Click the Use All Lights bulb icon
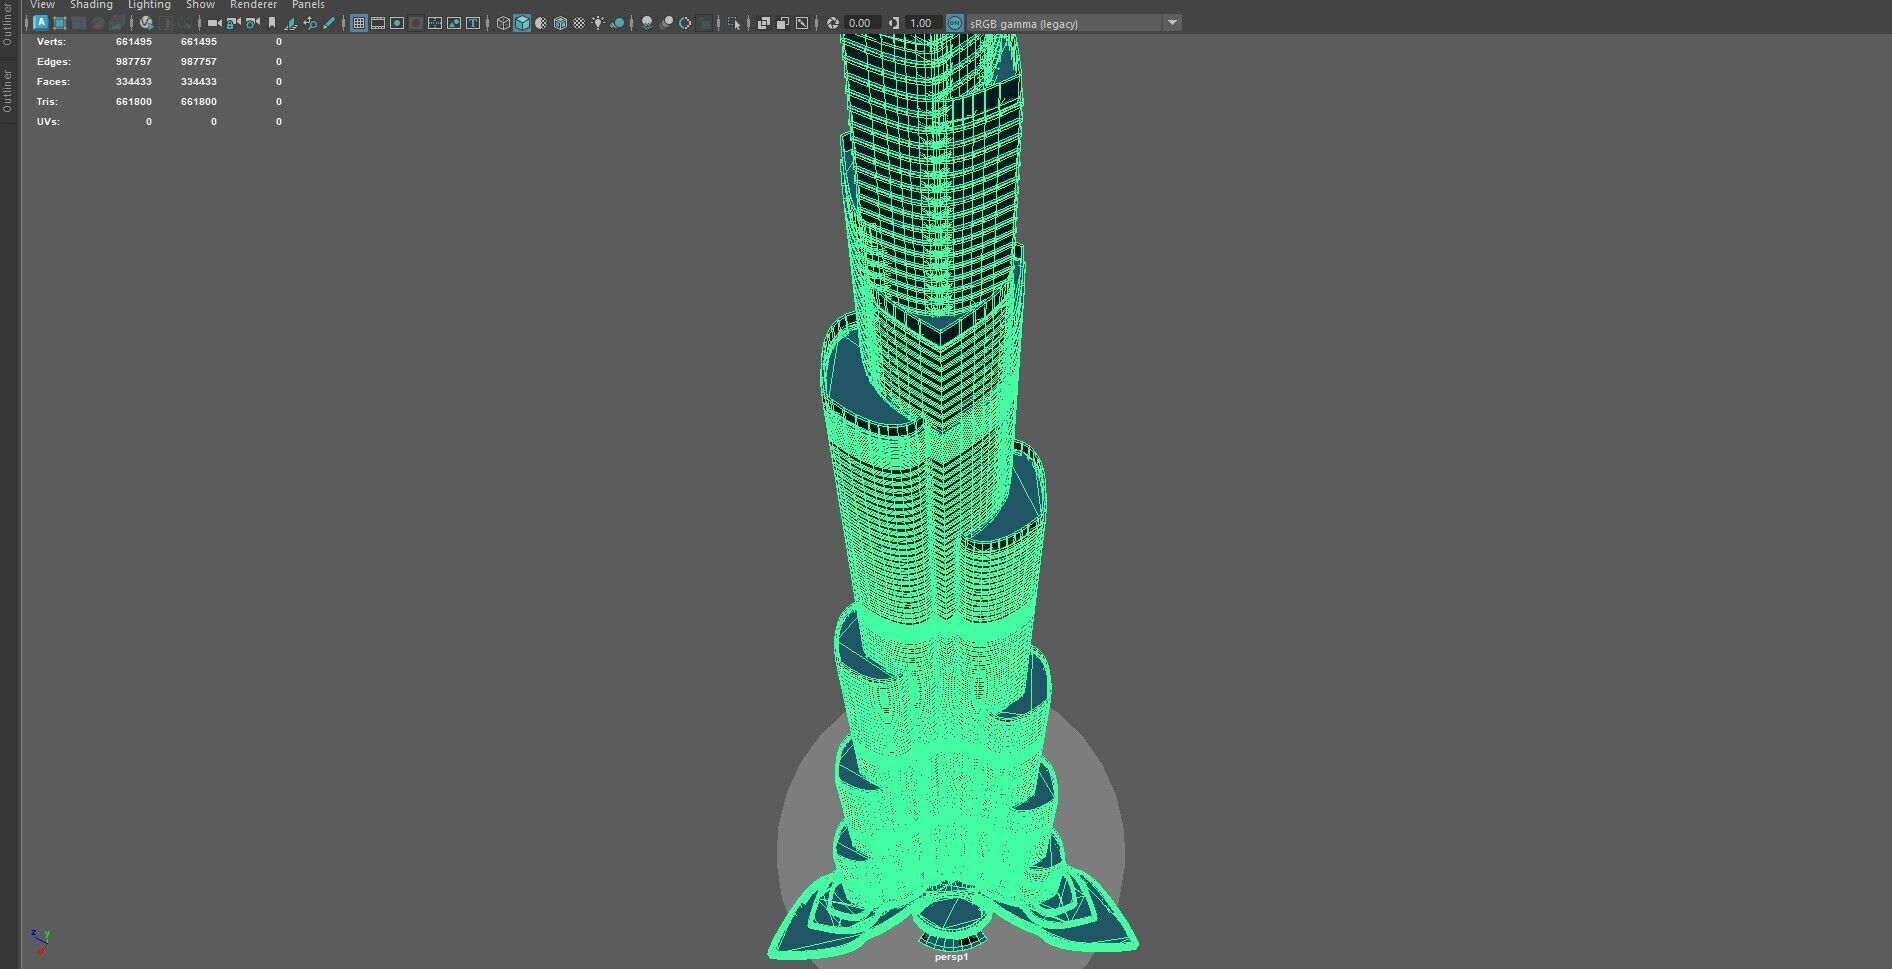 [598, 22]
